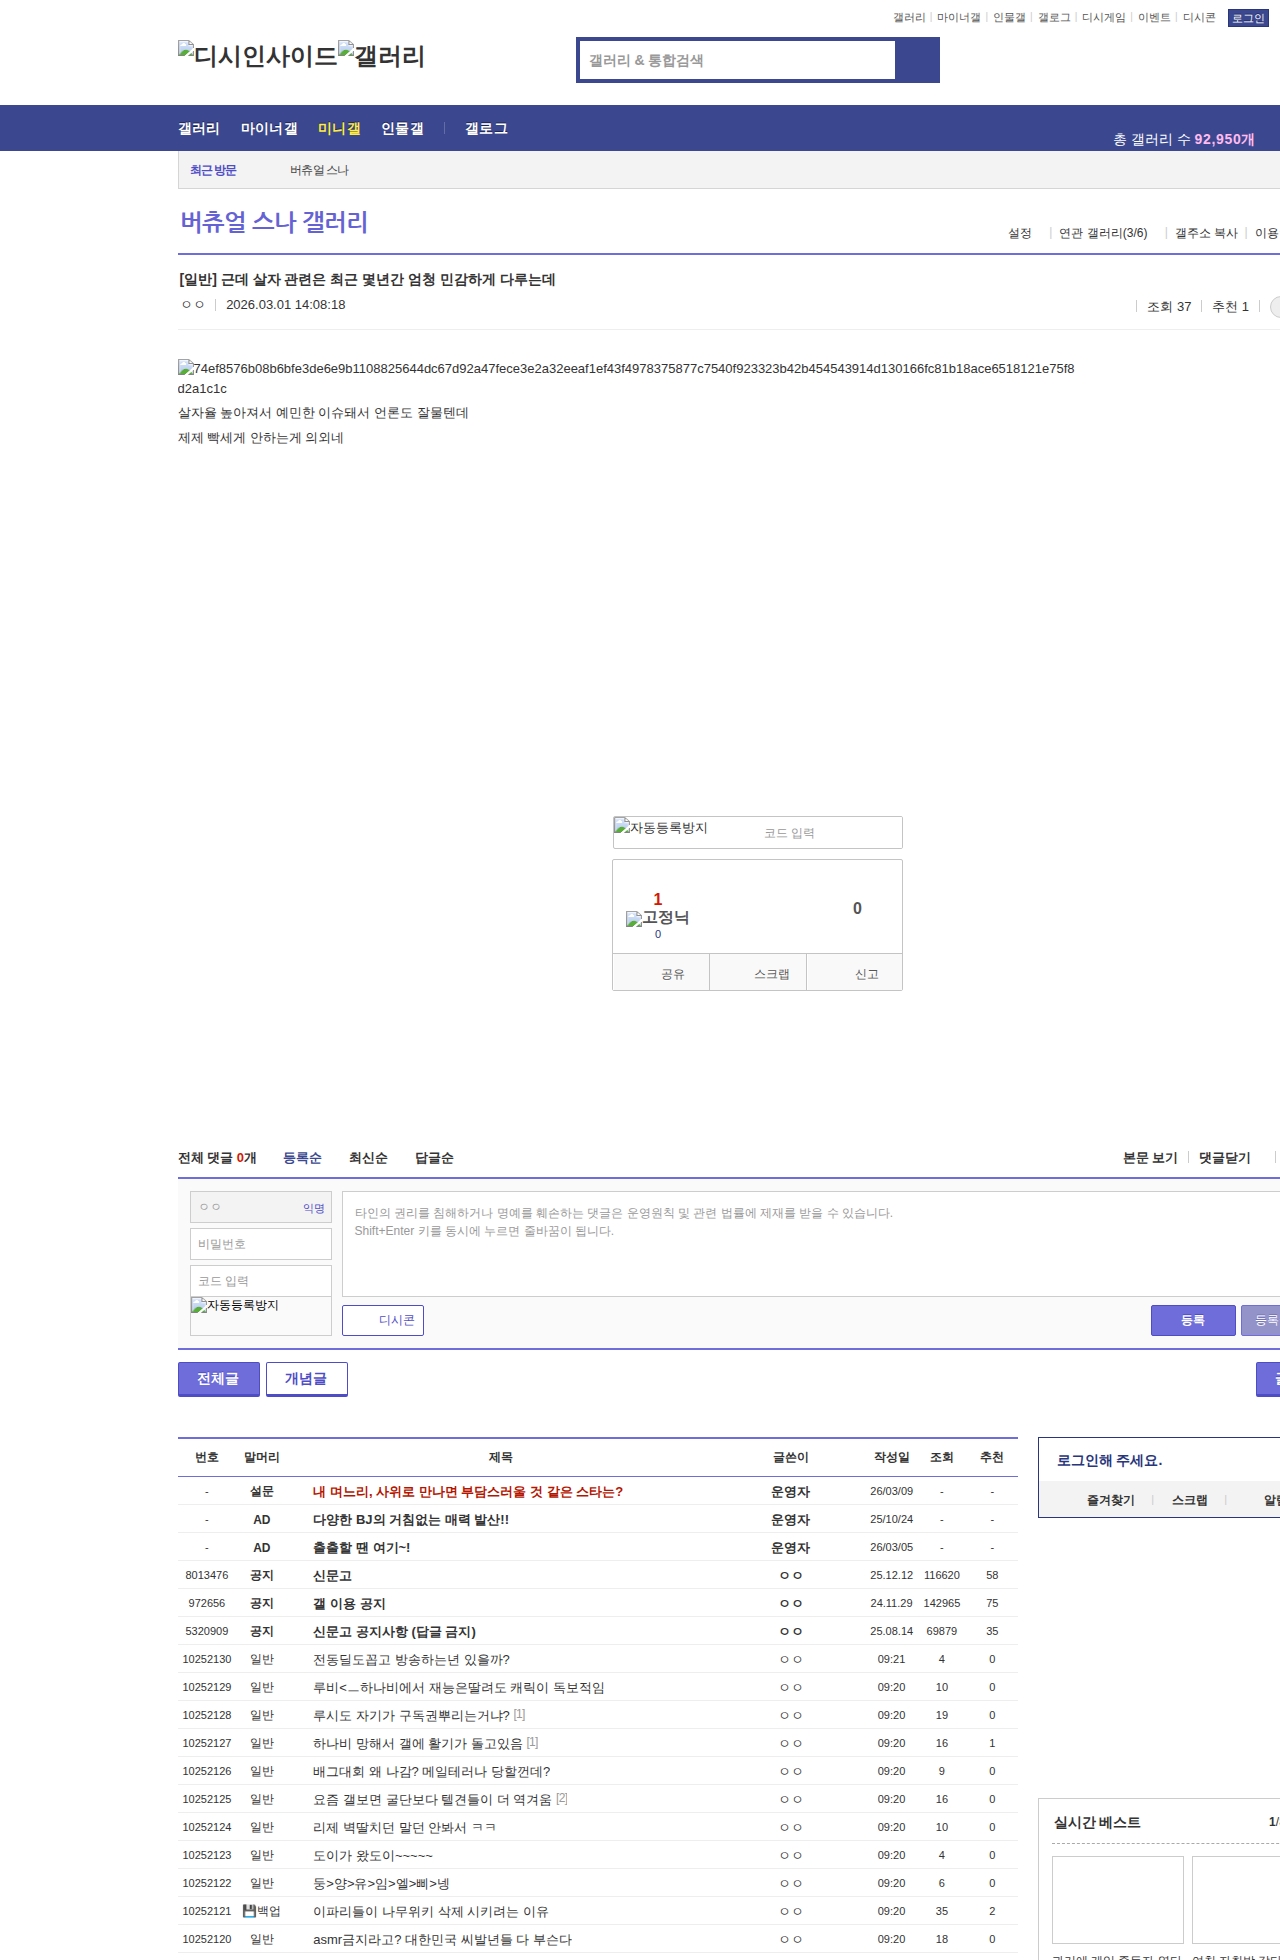Click the 비밀번호 input field
Image resolution: width=1280 pixels, height=1960 pixels.
(x=261, y=1244)
